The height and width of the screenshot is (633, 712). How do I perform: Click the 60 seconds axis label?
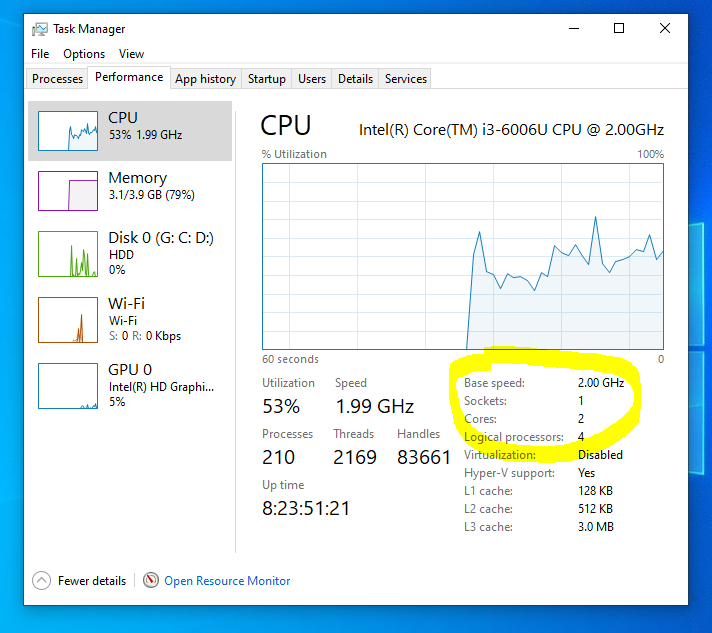coord(290,359)
